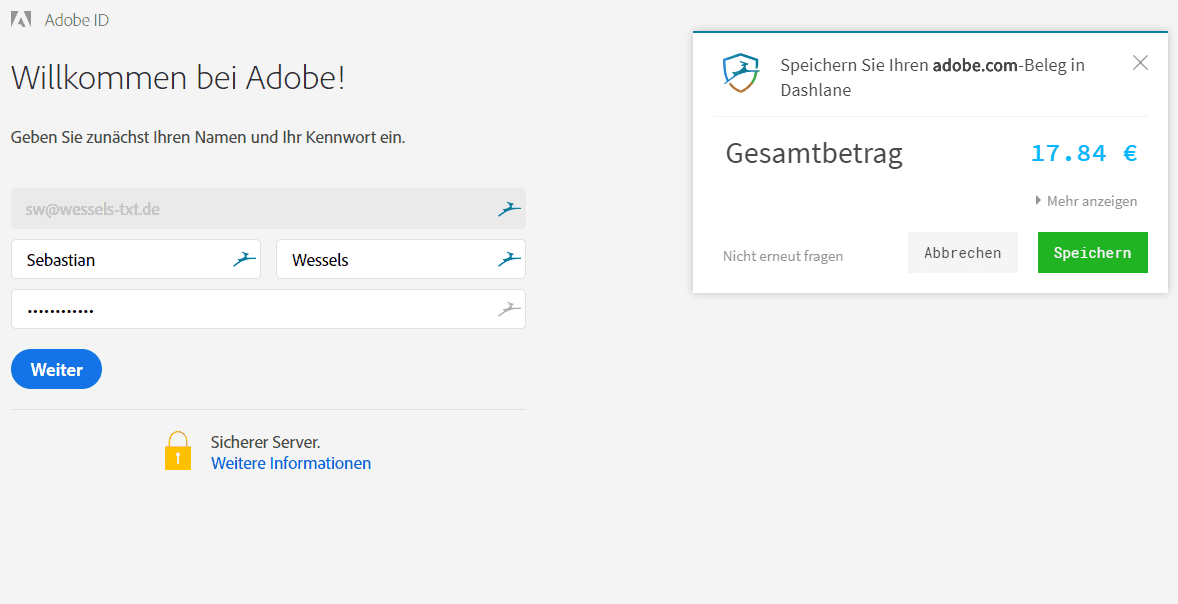Open the Weitere Informationen link

click(291, 464)
